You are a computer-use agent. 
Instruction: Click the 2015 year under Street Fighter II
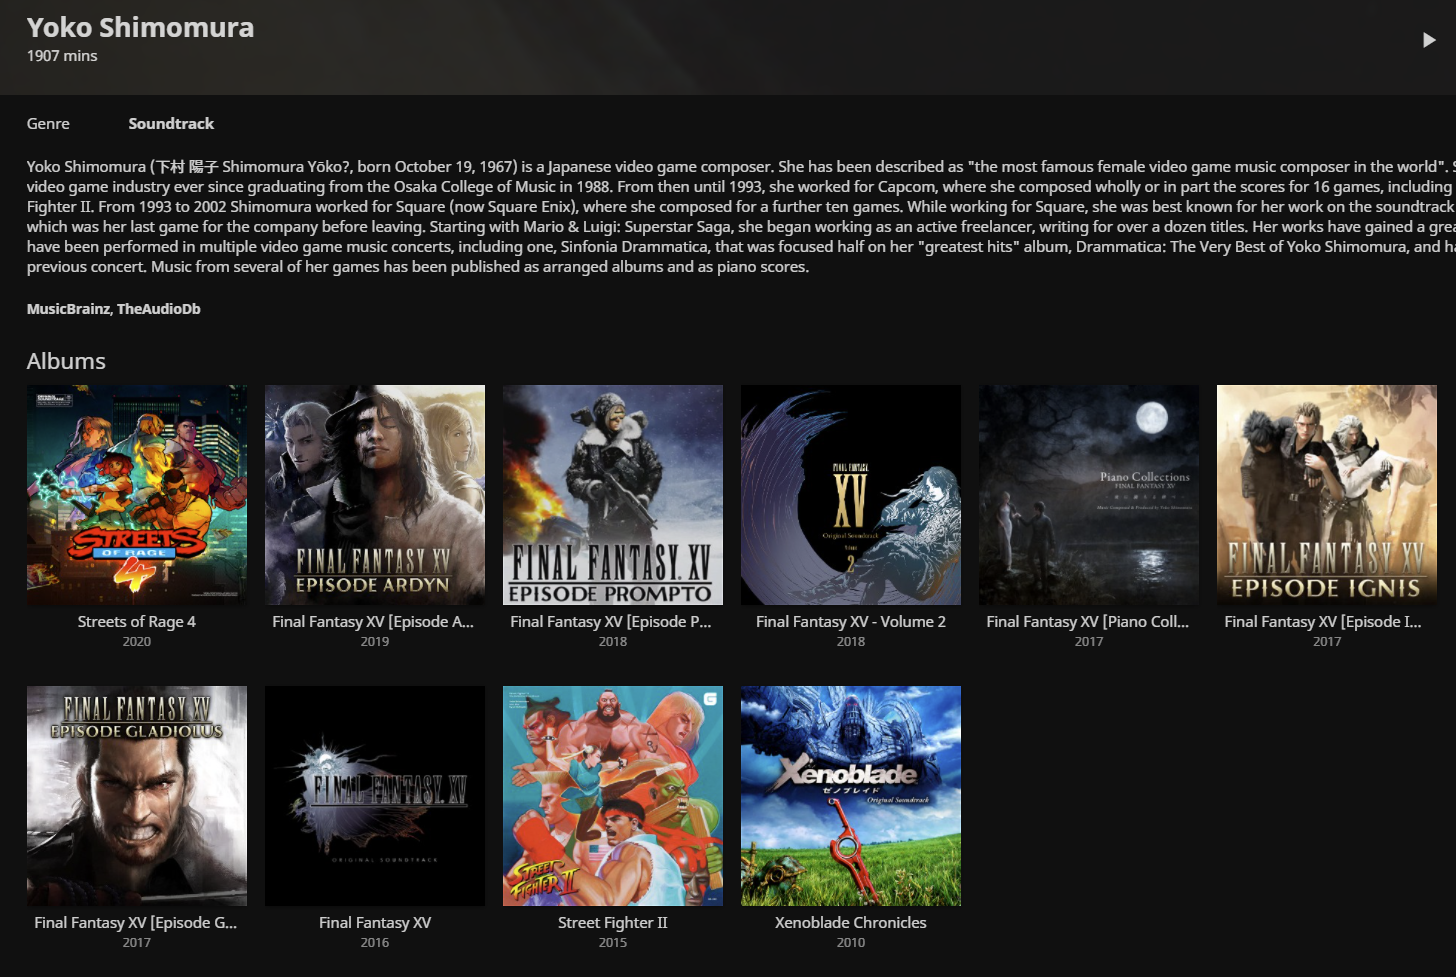click(613, 943)
